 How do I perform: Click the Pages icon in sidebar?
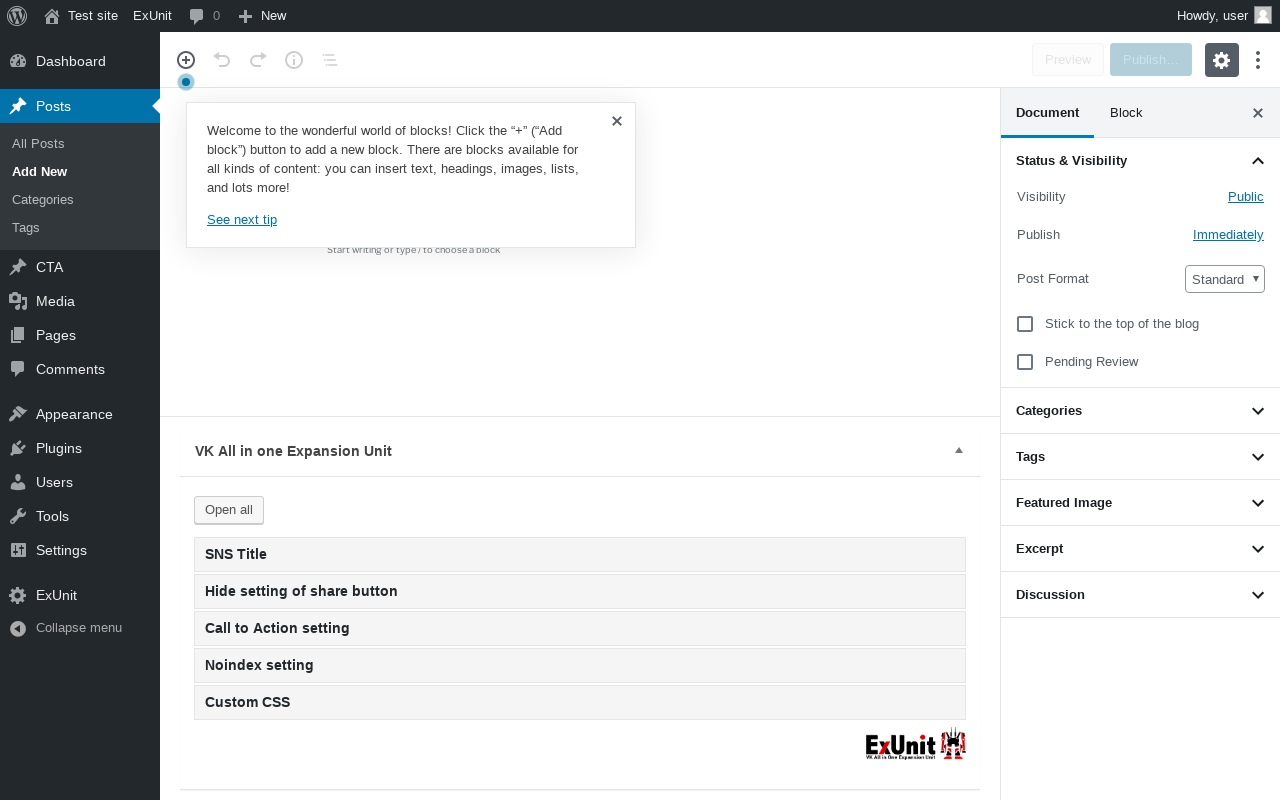(18, 335)
